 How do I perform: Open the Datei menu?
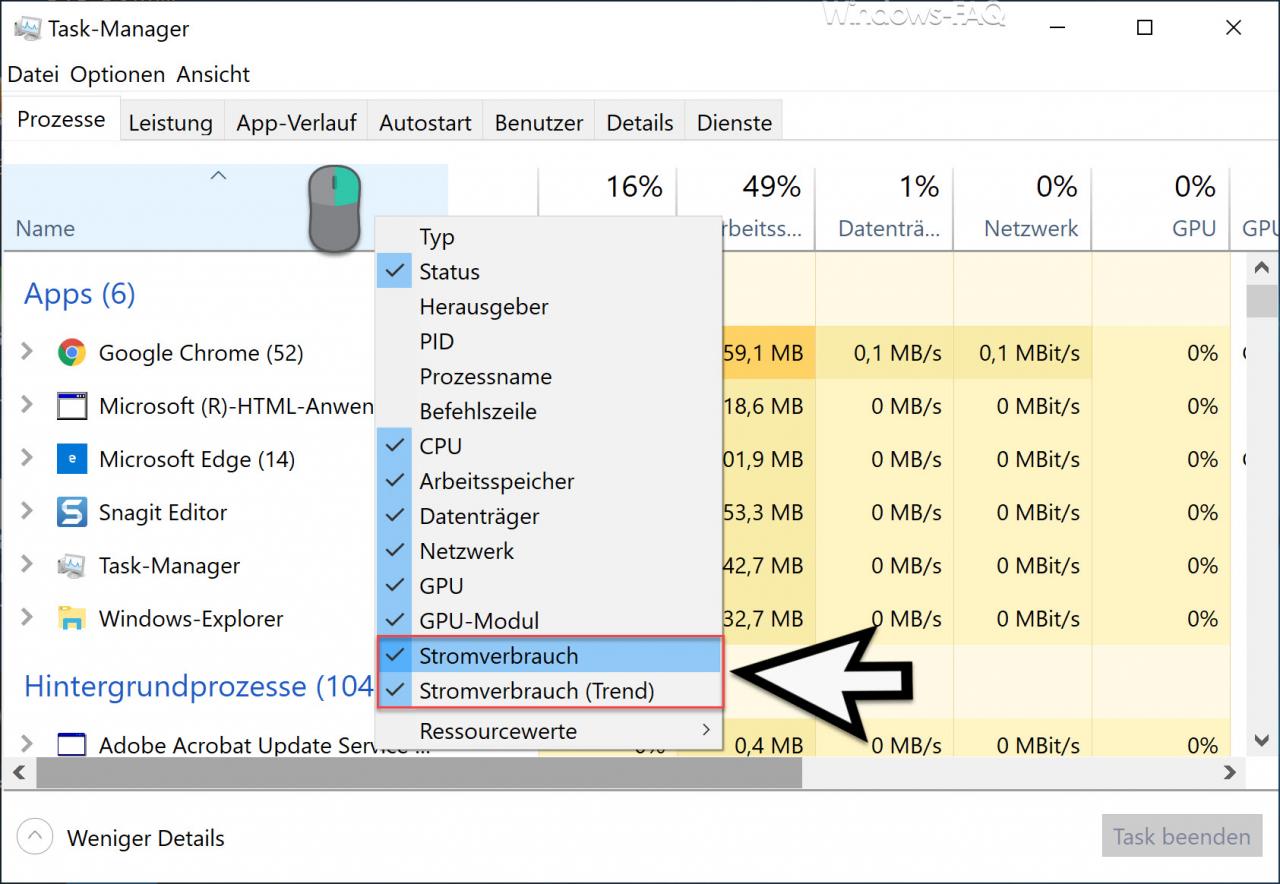pos(33,74)
